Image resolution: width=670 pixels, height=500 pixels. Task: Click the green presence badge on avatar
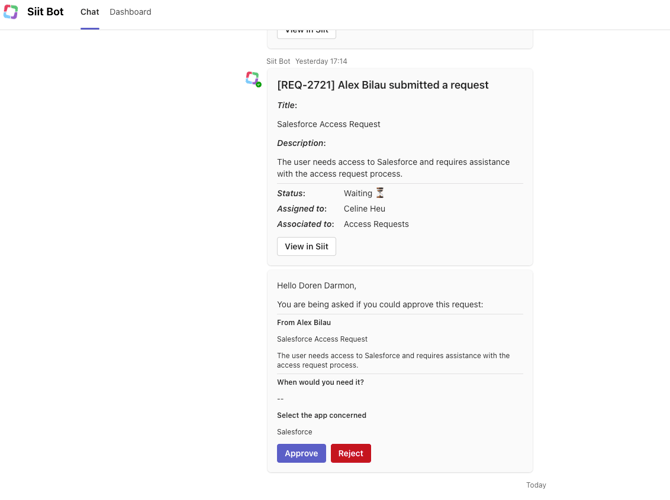(258, 84)
